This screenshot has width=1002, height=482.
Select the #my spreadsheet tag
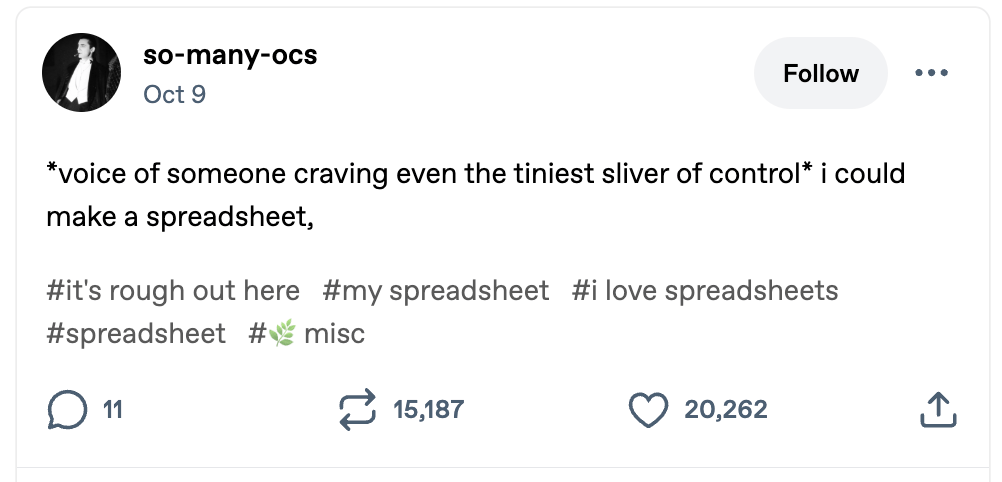436,291
